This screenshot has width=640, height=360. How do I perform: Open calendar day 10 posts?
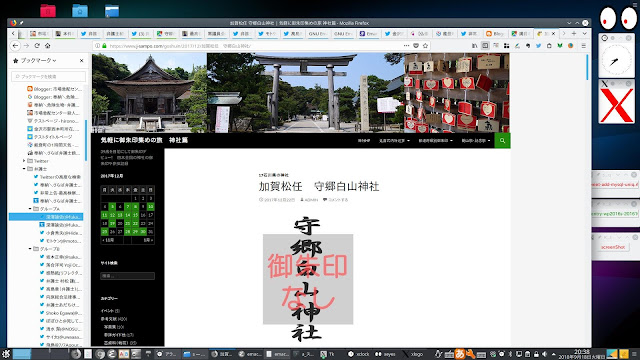[x=151, y=207]
